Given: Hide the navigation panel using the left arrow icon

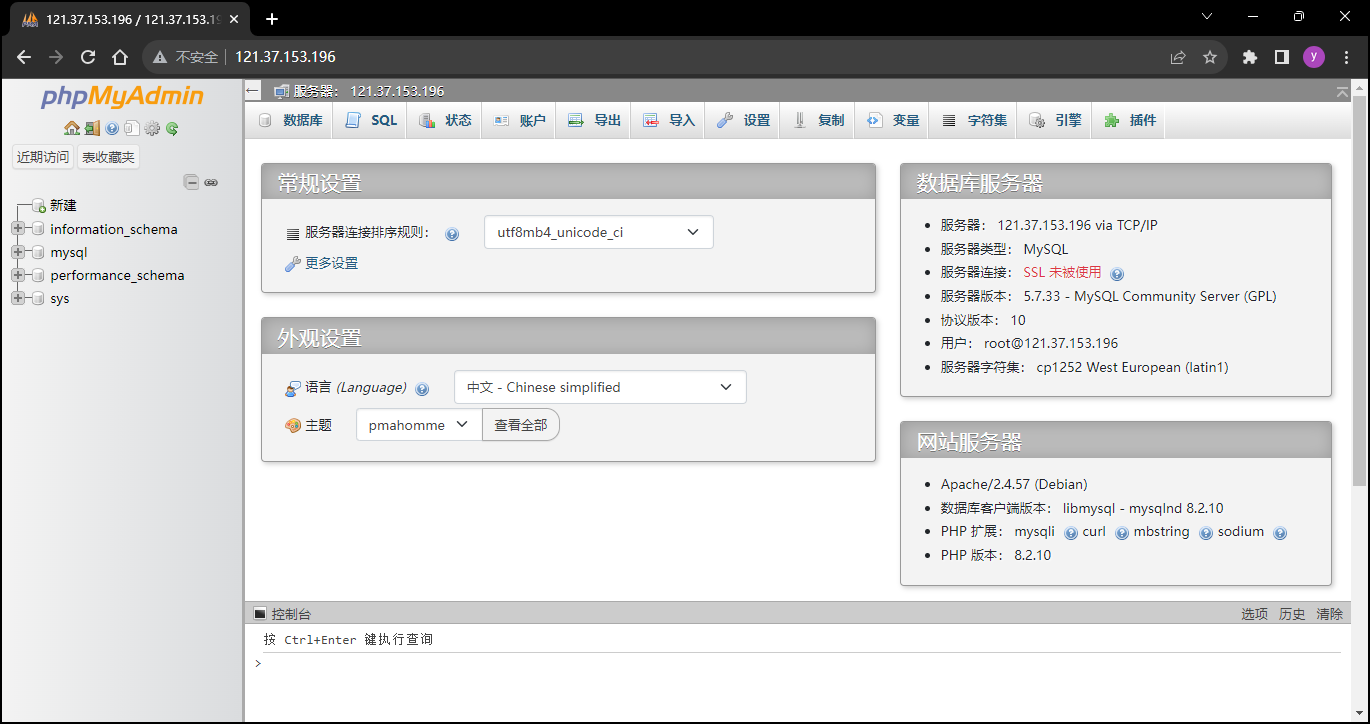Looking at the screenshot, I should tap(253, 90).
